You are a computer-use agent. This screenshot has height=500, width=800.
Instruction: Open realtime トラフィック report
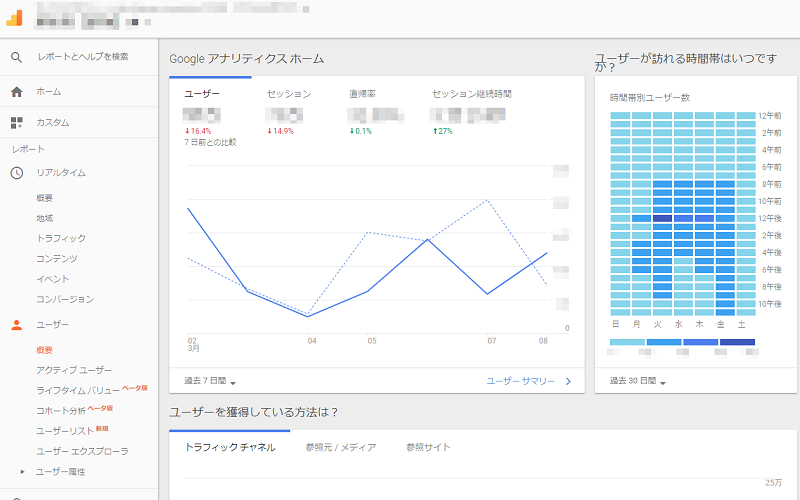click(x=61, y=238)
